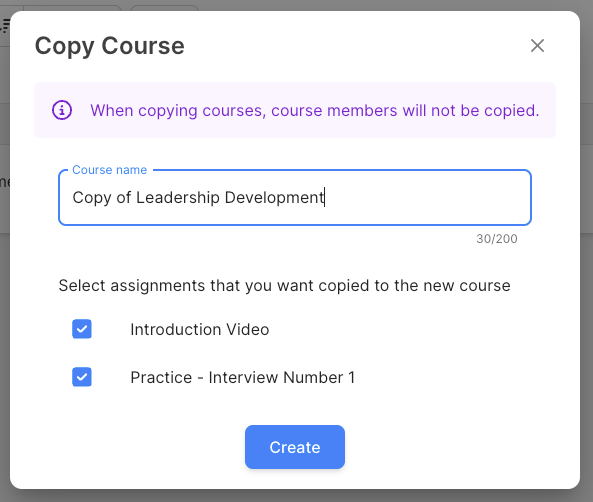Click first background tab above the dialog
Image resolution: width=593 pixels, height=502 pixels.
pos(72,8)
